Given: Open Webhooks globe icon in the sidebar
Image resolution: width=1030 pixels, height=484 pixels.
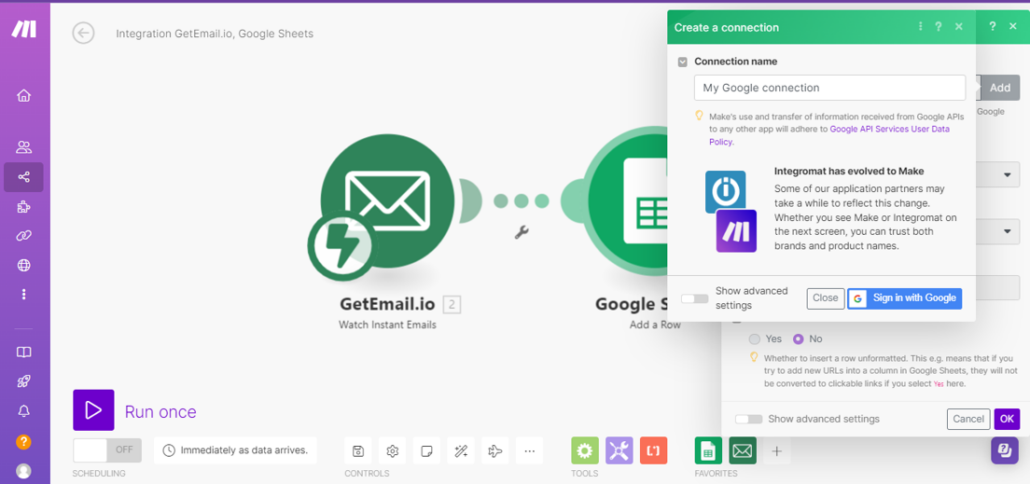Looking at the screenshot, I should [24, 265].
